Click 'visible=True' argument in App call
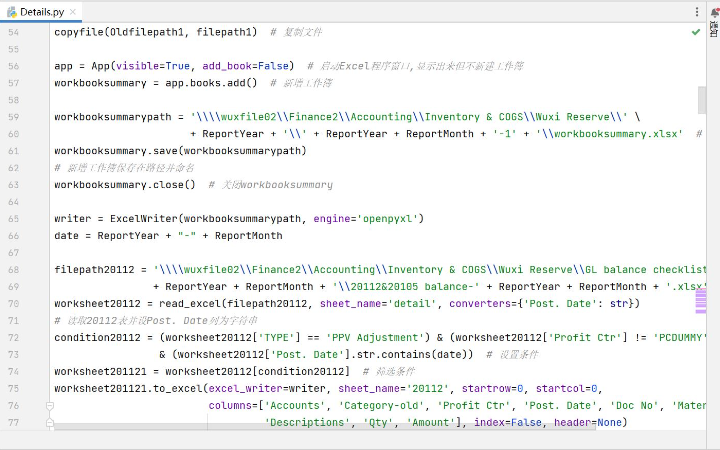This screenshot has width=720, height=450. 153,66
